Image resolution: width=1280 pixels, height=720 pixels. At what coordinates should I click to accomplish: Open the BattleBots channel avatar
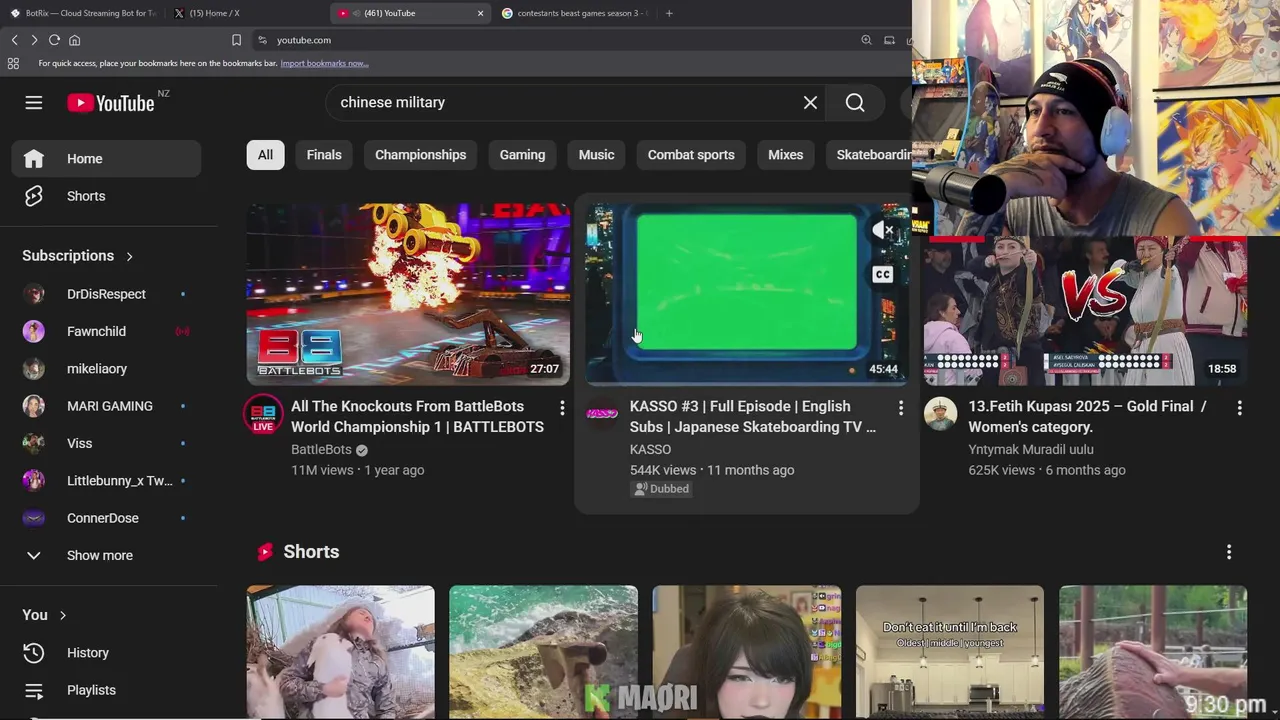[x=263, y=414]
